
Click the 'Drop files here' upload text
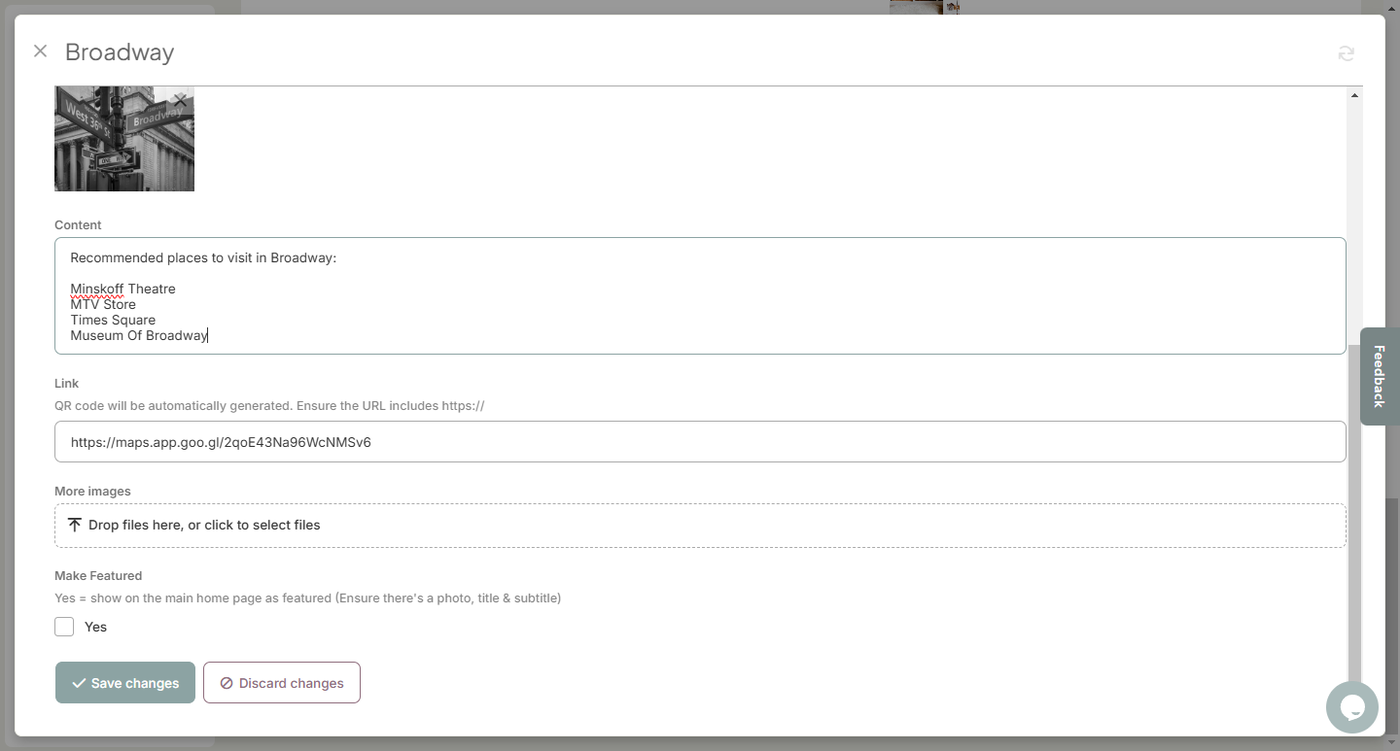click(x=204, y=525)
